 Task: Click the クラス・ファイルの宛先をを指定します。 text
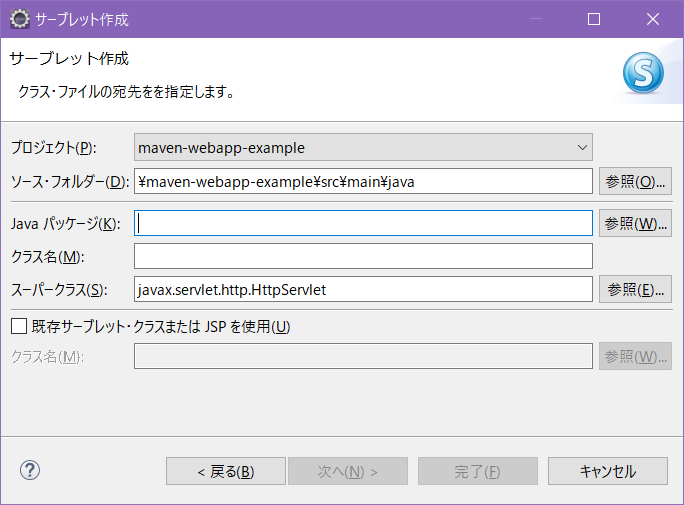127,92
